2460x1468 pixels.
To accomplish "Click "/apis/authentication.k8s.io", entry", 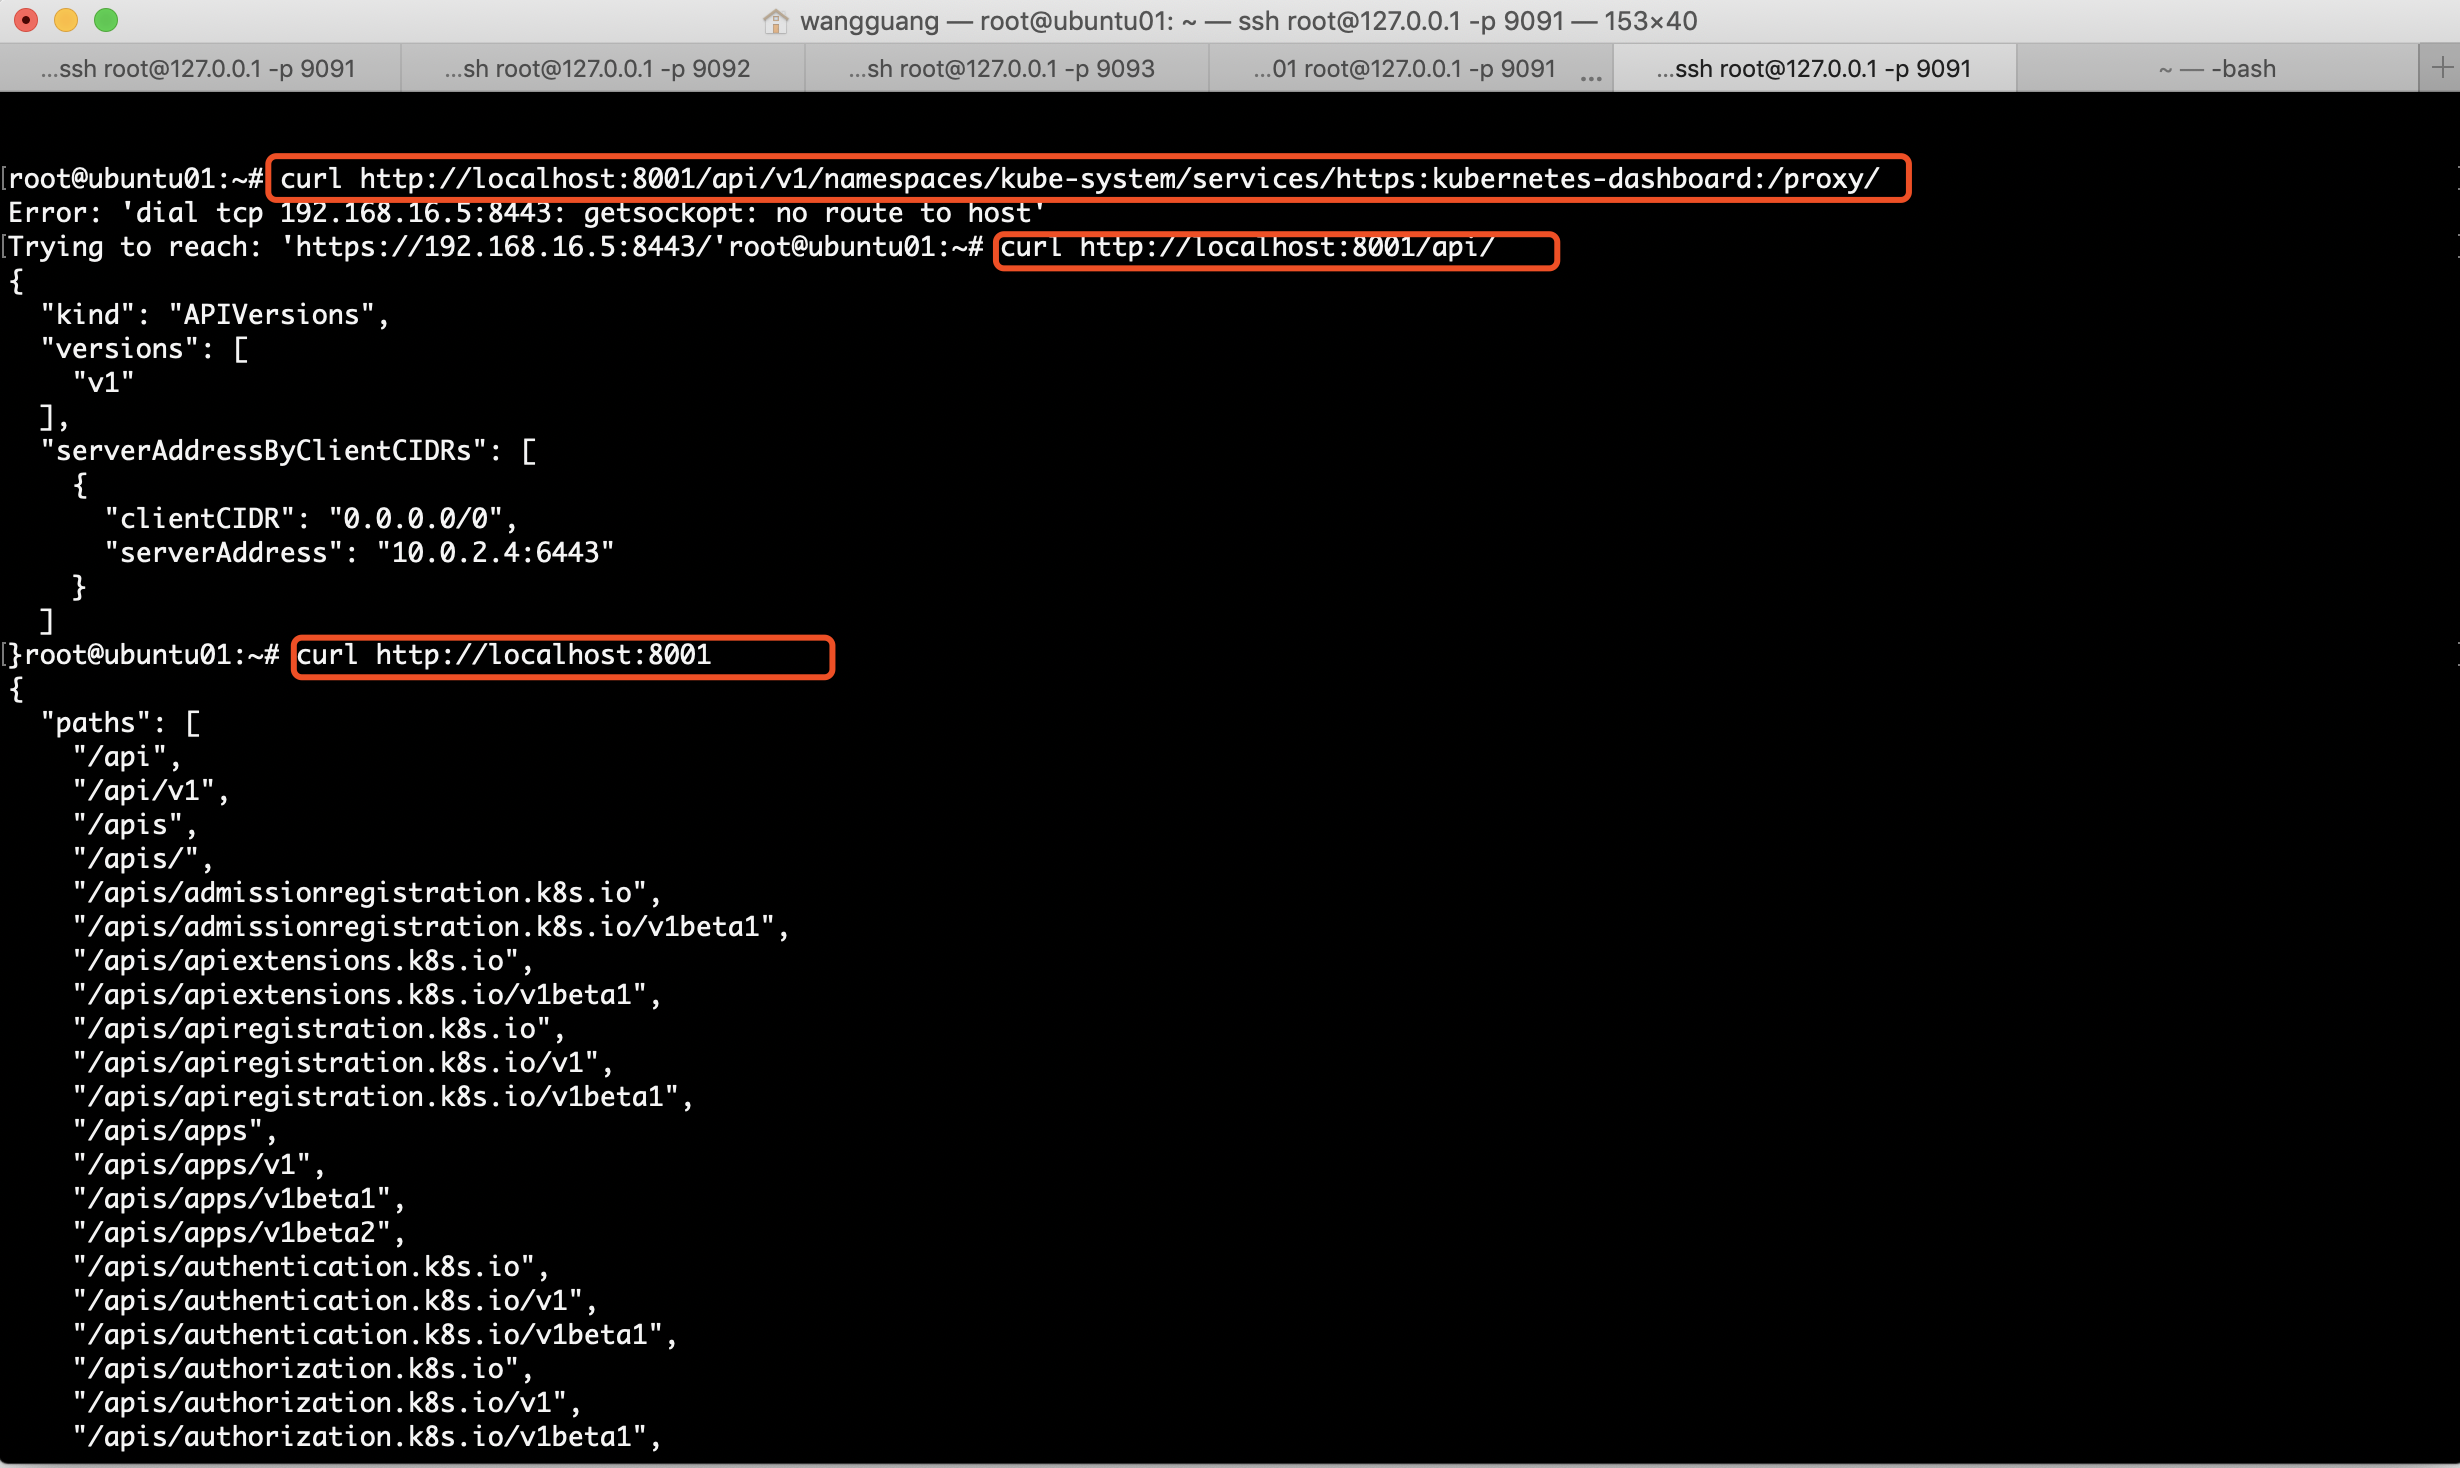I will (311, 1266).
